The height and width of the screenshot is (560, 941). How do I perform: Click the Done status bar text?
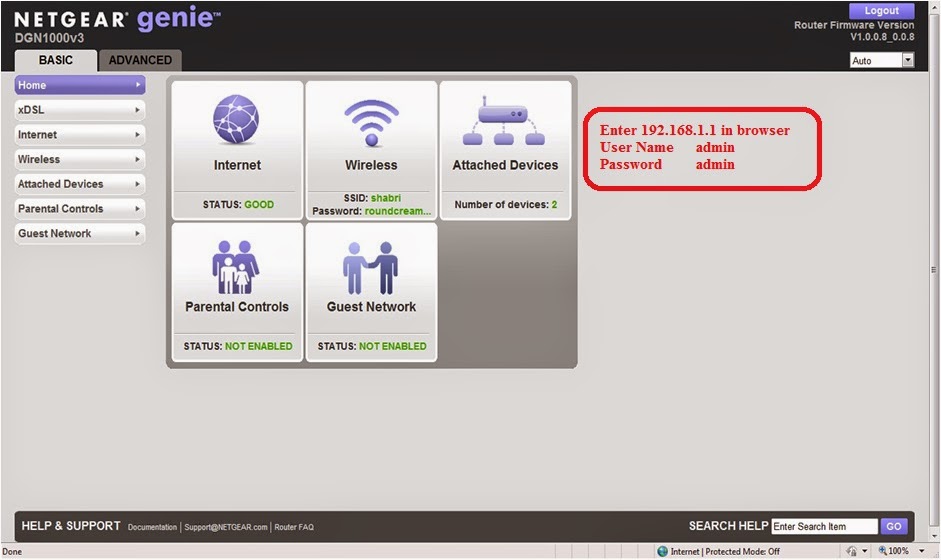click(12, 552)
